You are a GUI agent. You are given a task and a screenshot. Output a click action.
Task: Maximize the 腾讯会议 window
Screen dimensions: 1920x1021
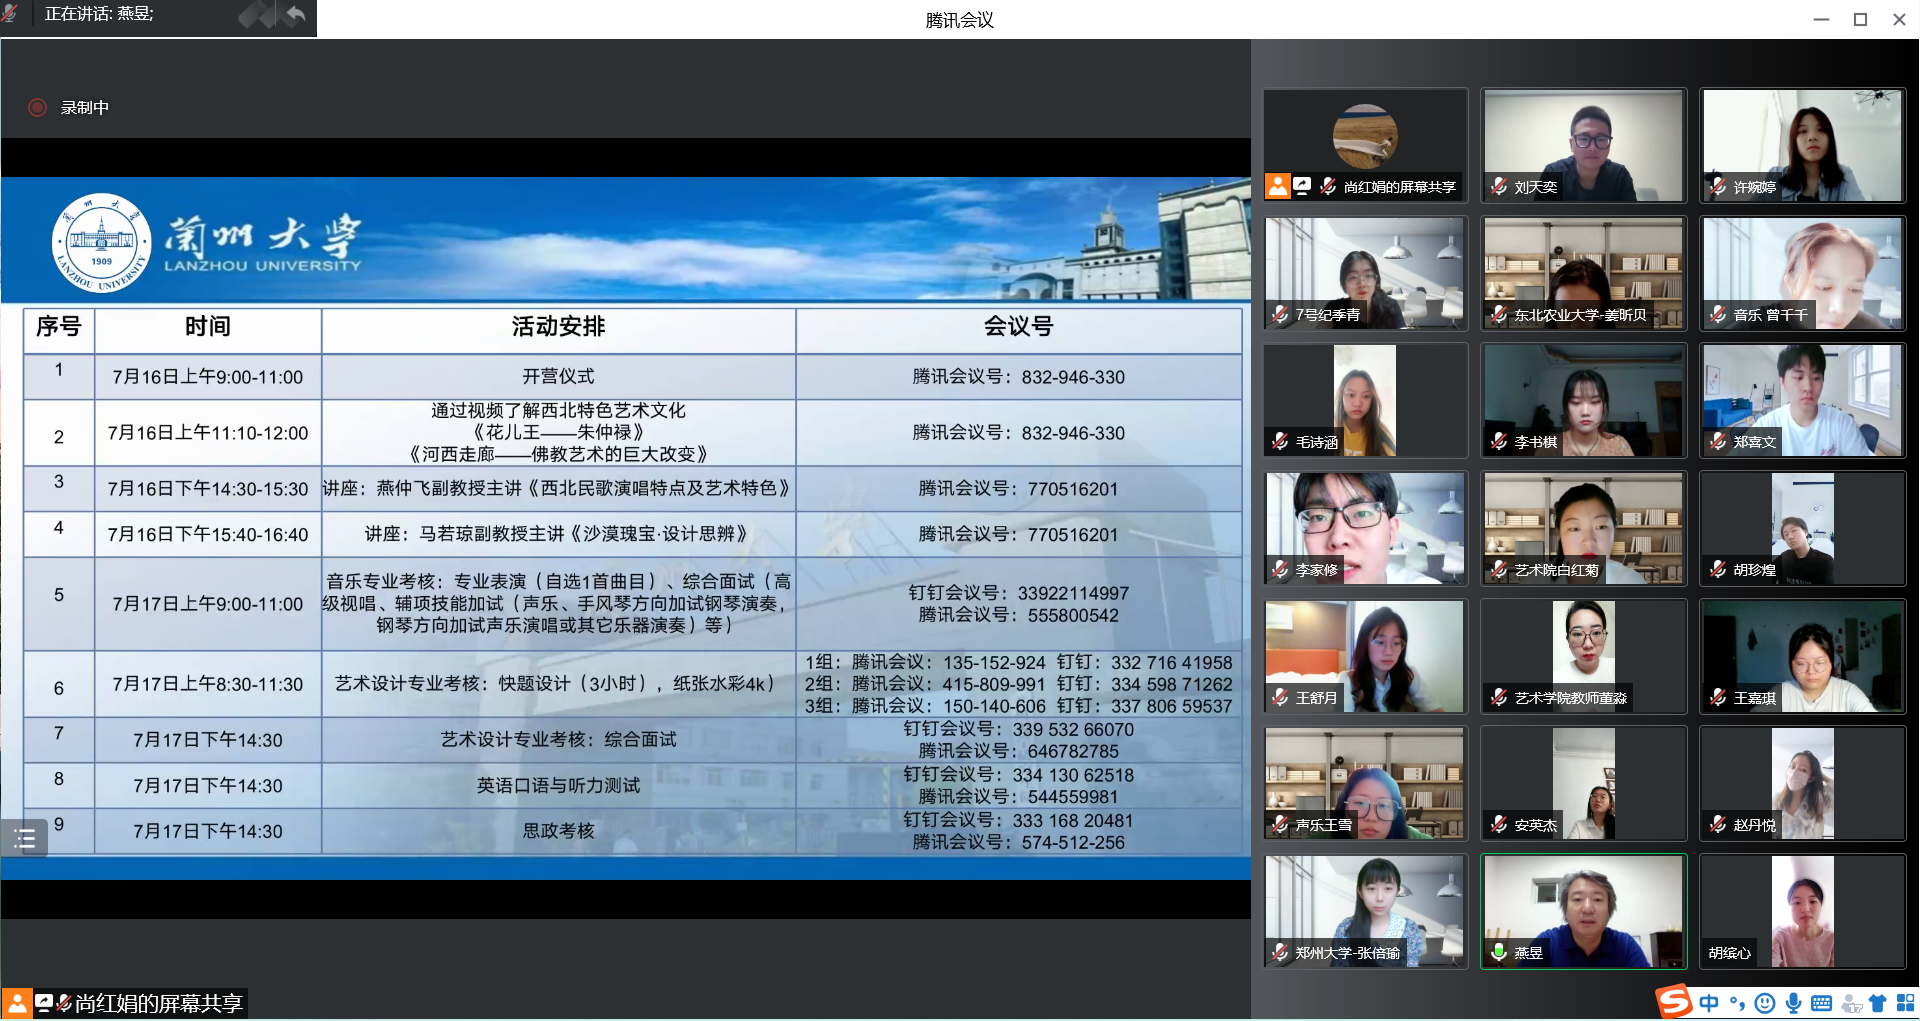pyautogui.click(x=1860, y=19)
